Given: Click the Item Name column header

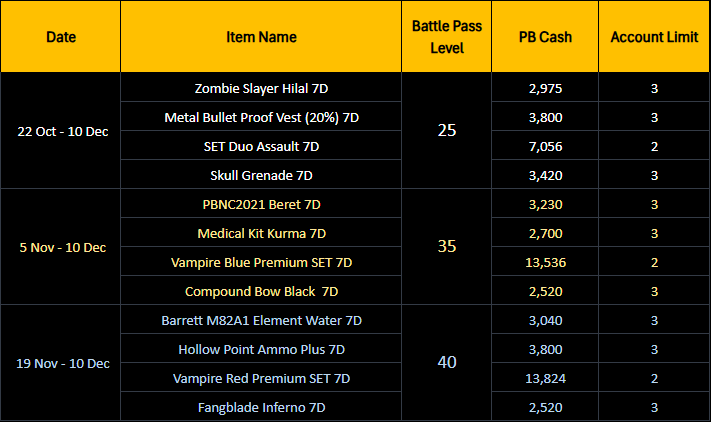Looking at the screenshot, I should tap(261, 37).
